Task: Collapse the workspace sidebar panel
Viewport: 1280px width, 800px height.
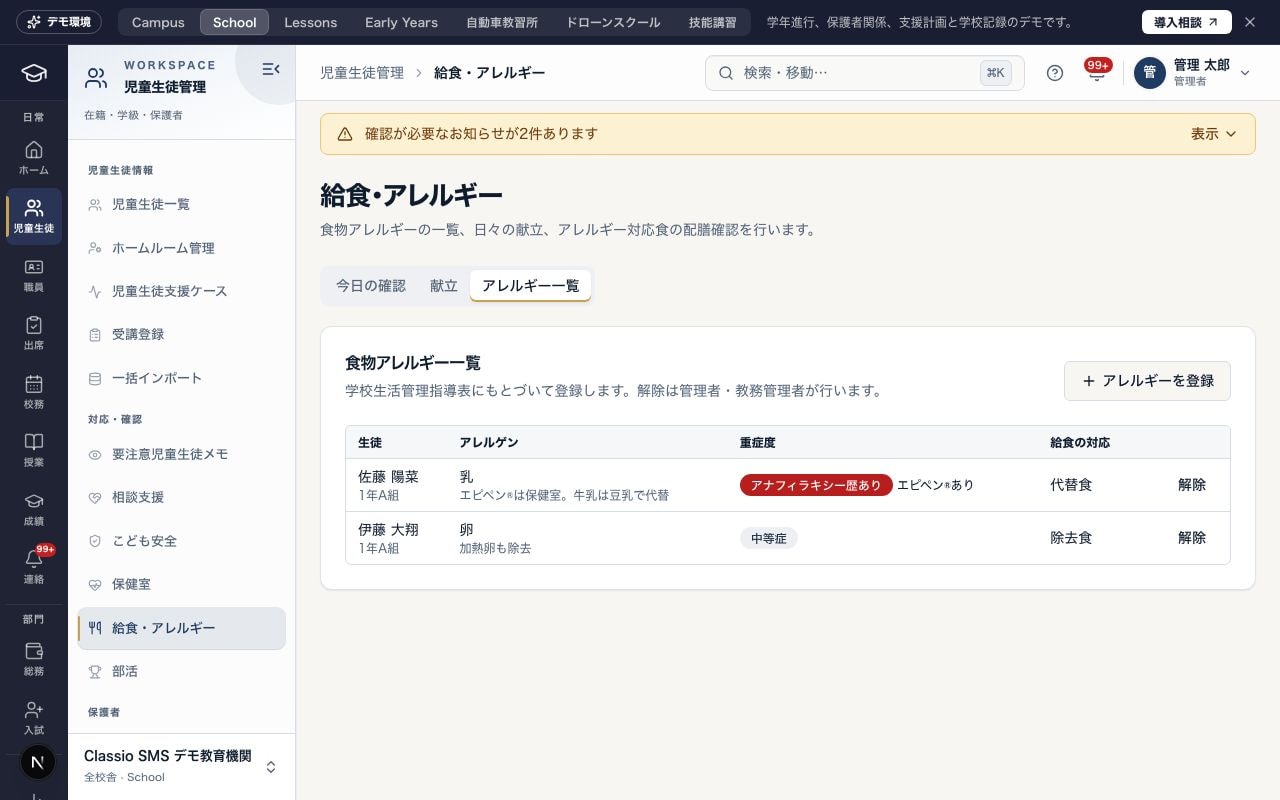Action: [x=270, y=69]
